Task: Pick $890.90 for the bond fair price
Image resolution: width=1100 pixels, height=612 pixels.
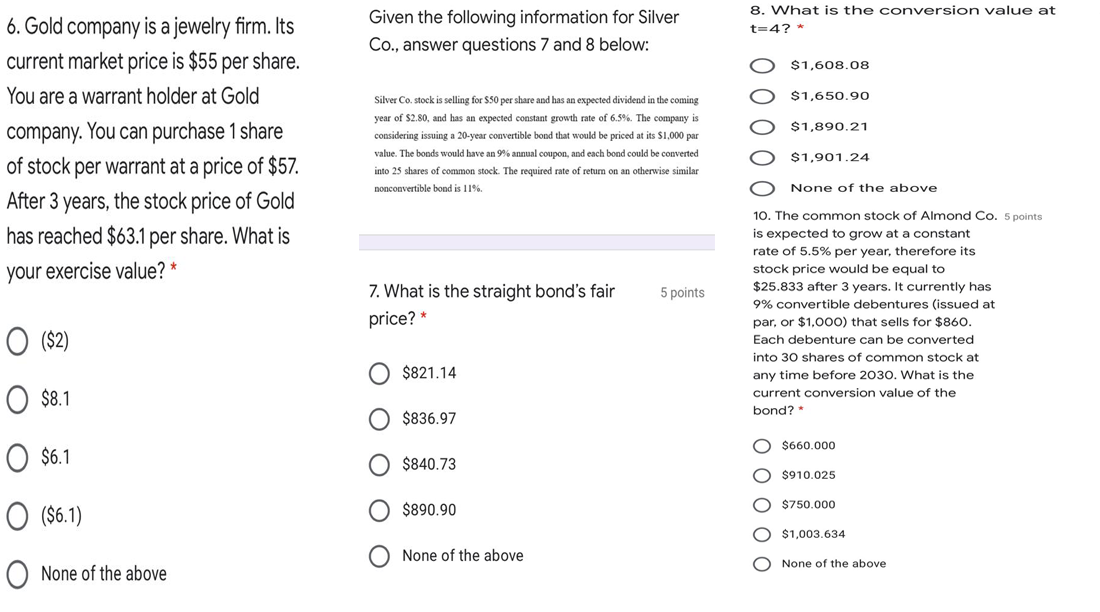Action: [x=379, y=510]
